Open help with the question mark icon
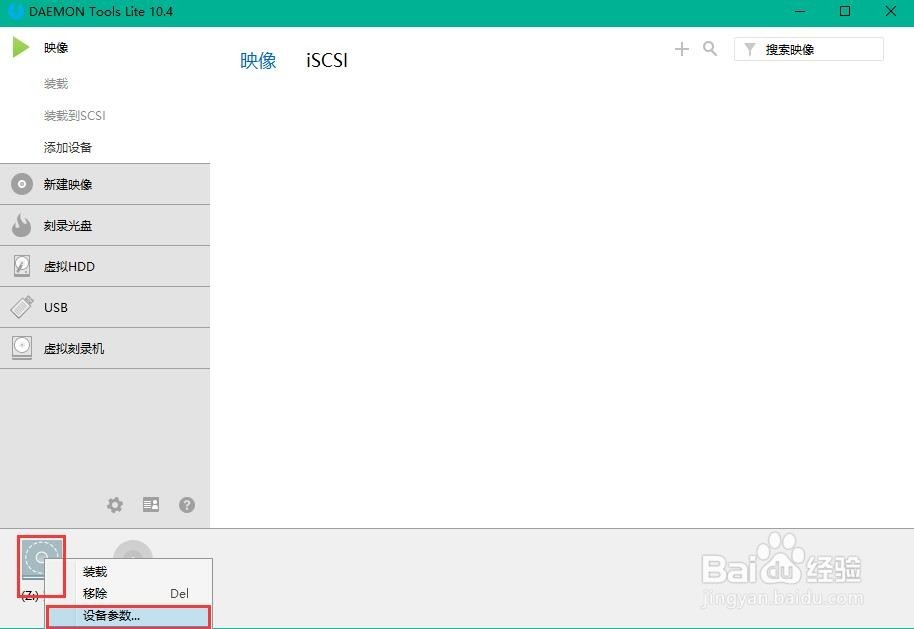The image size is (914, 629). (187, 505)
